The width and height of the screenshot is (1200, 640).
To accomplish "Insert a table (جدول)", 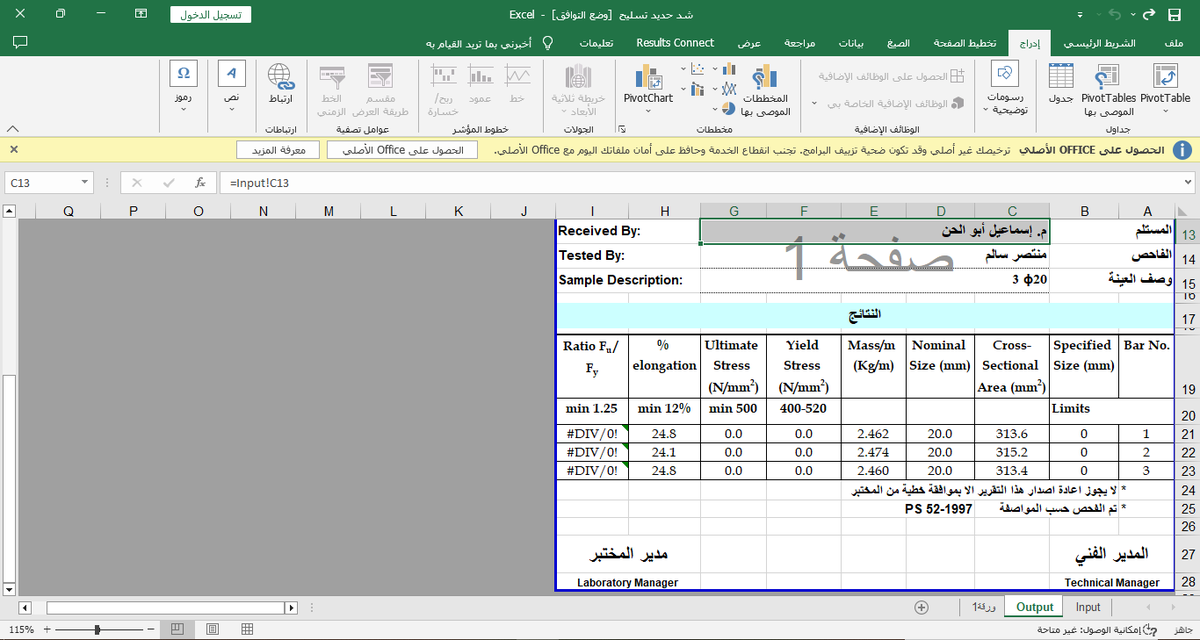I will click(x=1061, y=84).
